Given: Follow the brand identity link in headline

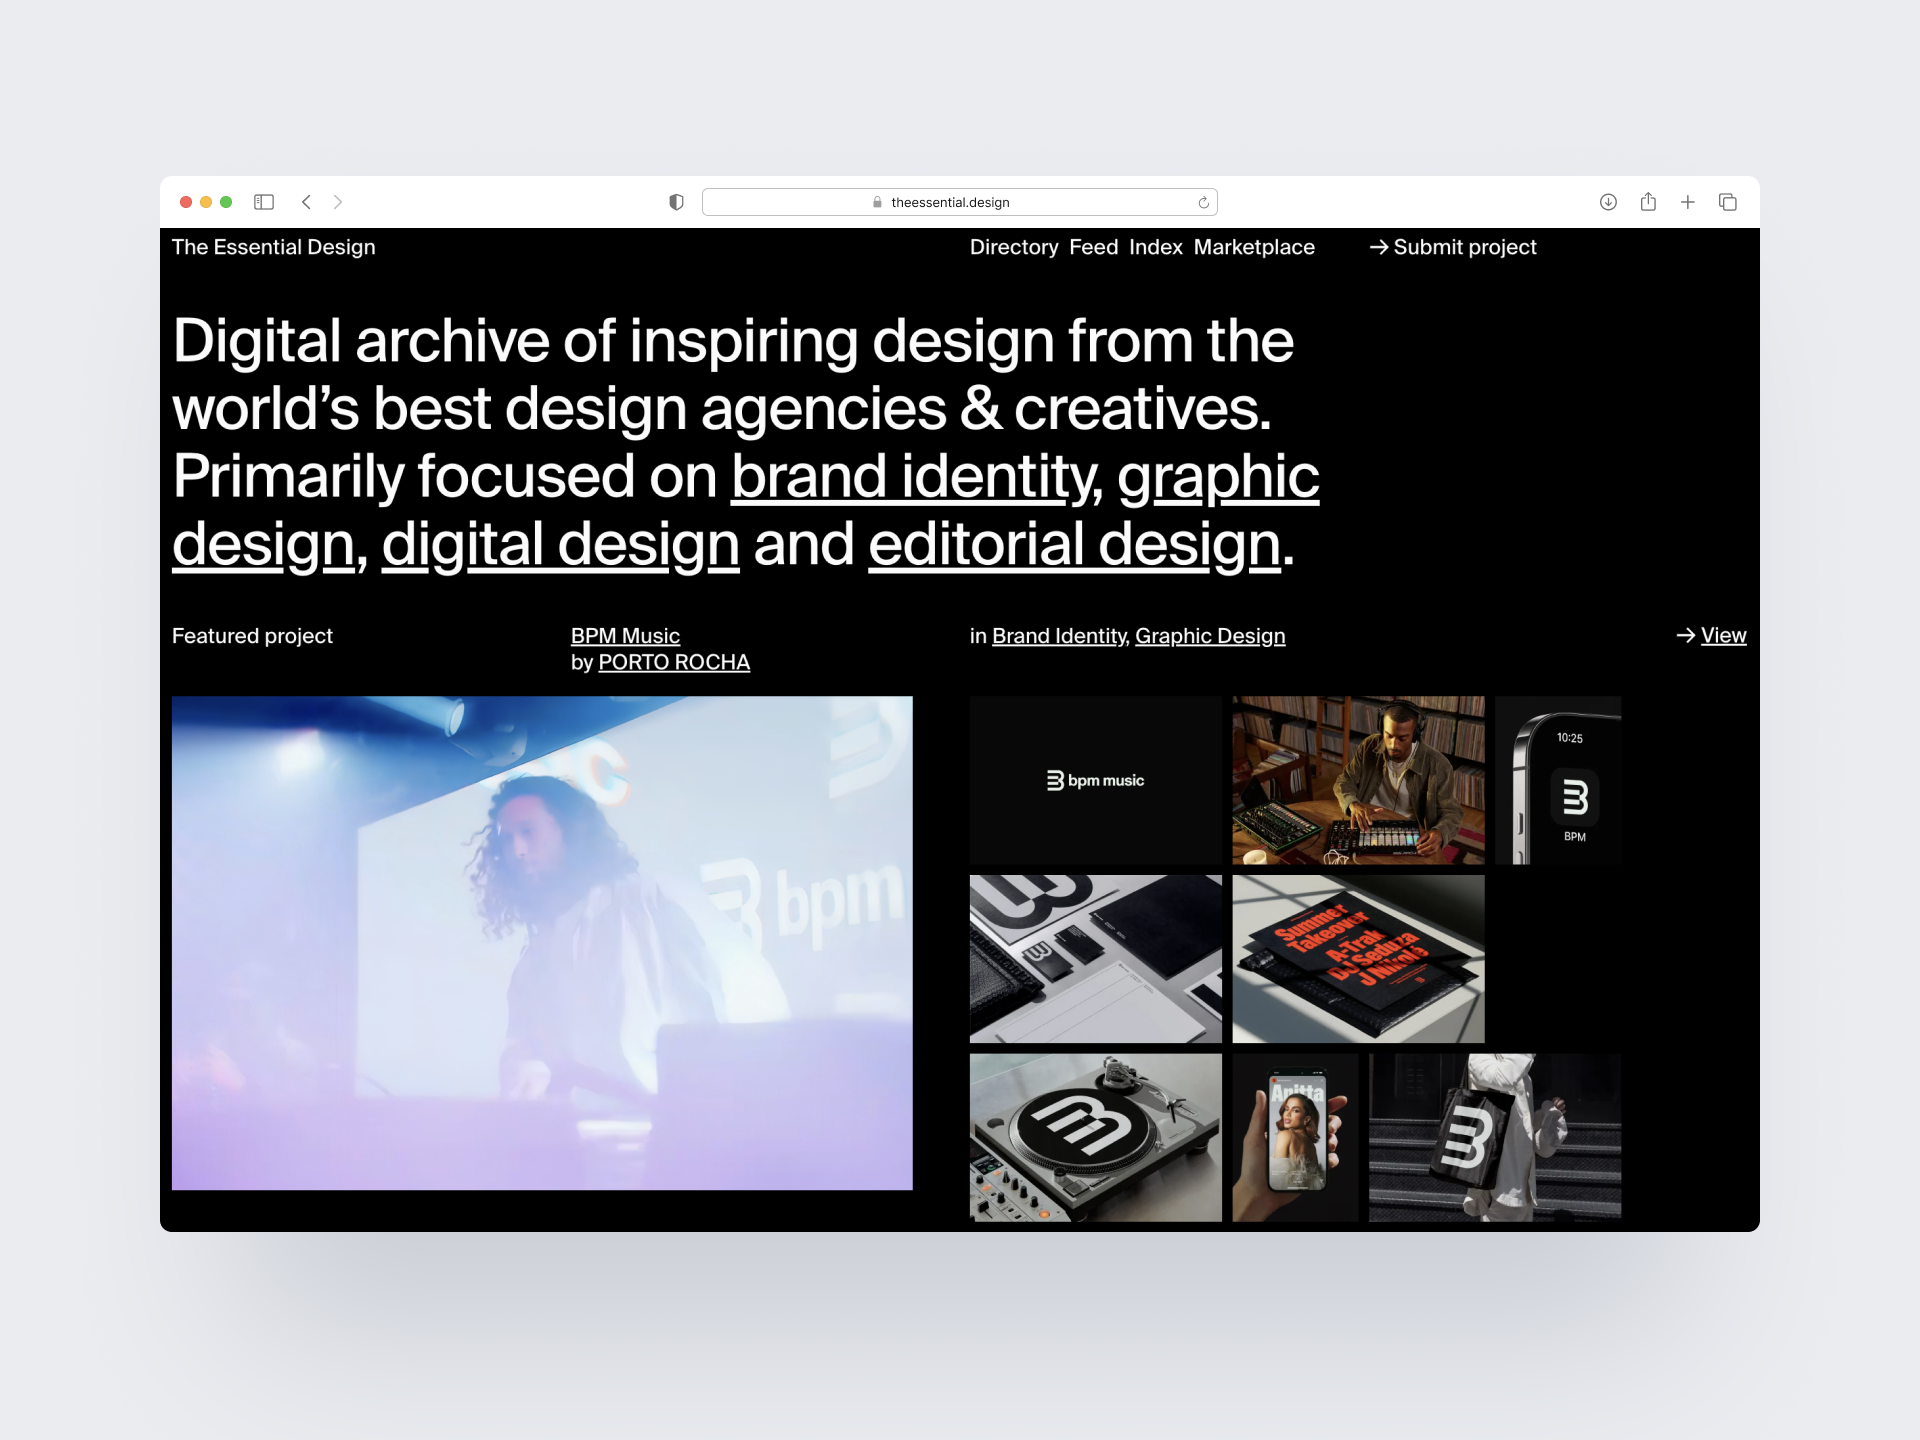Looking at the screenshot, I should click(x=914, y=476).
